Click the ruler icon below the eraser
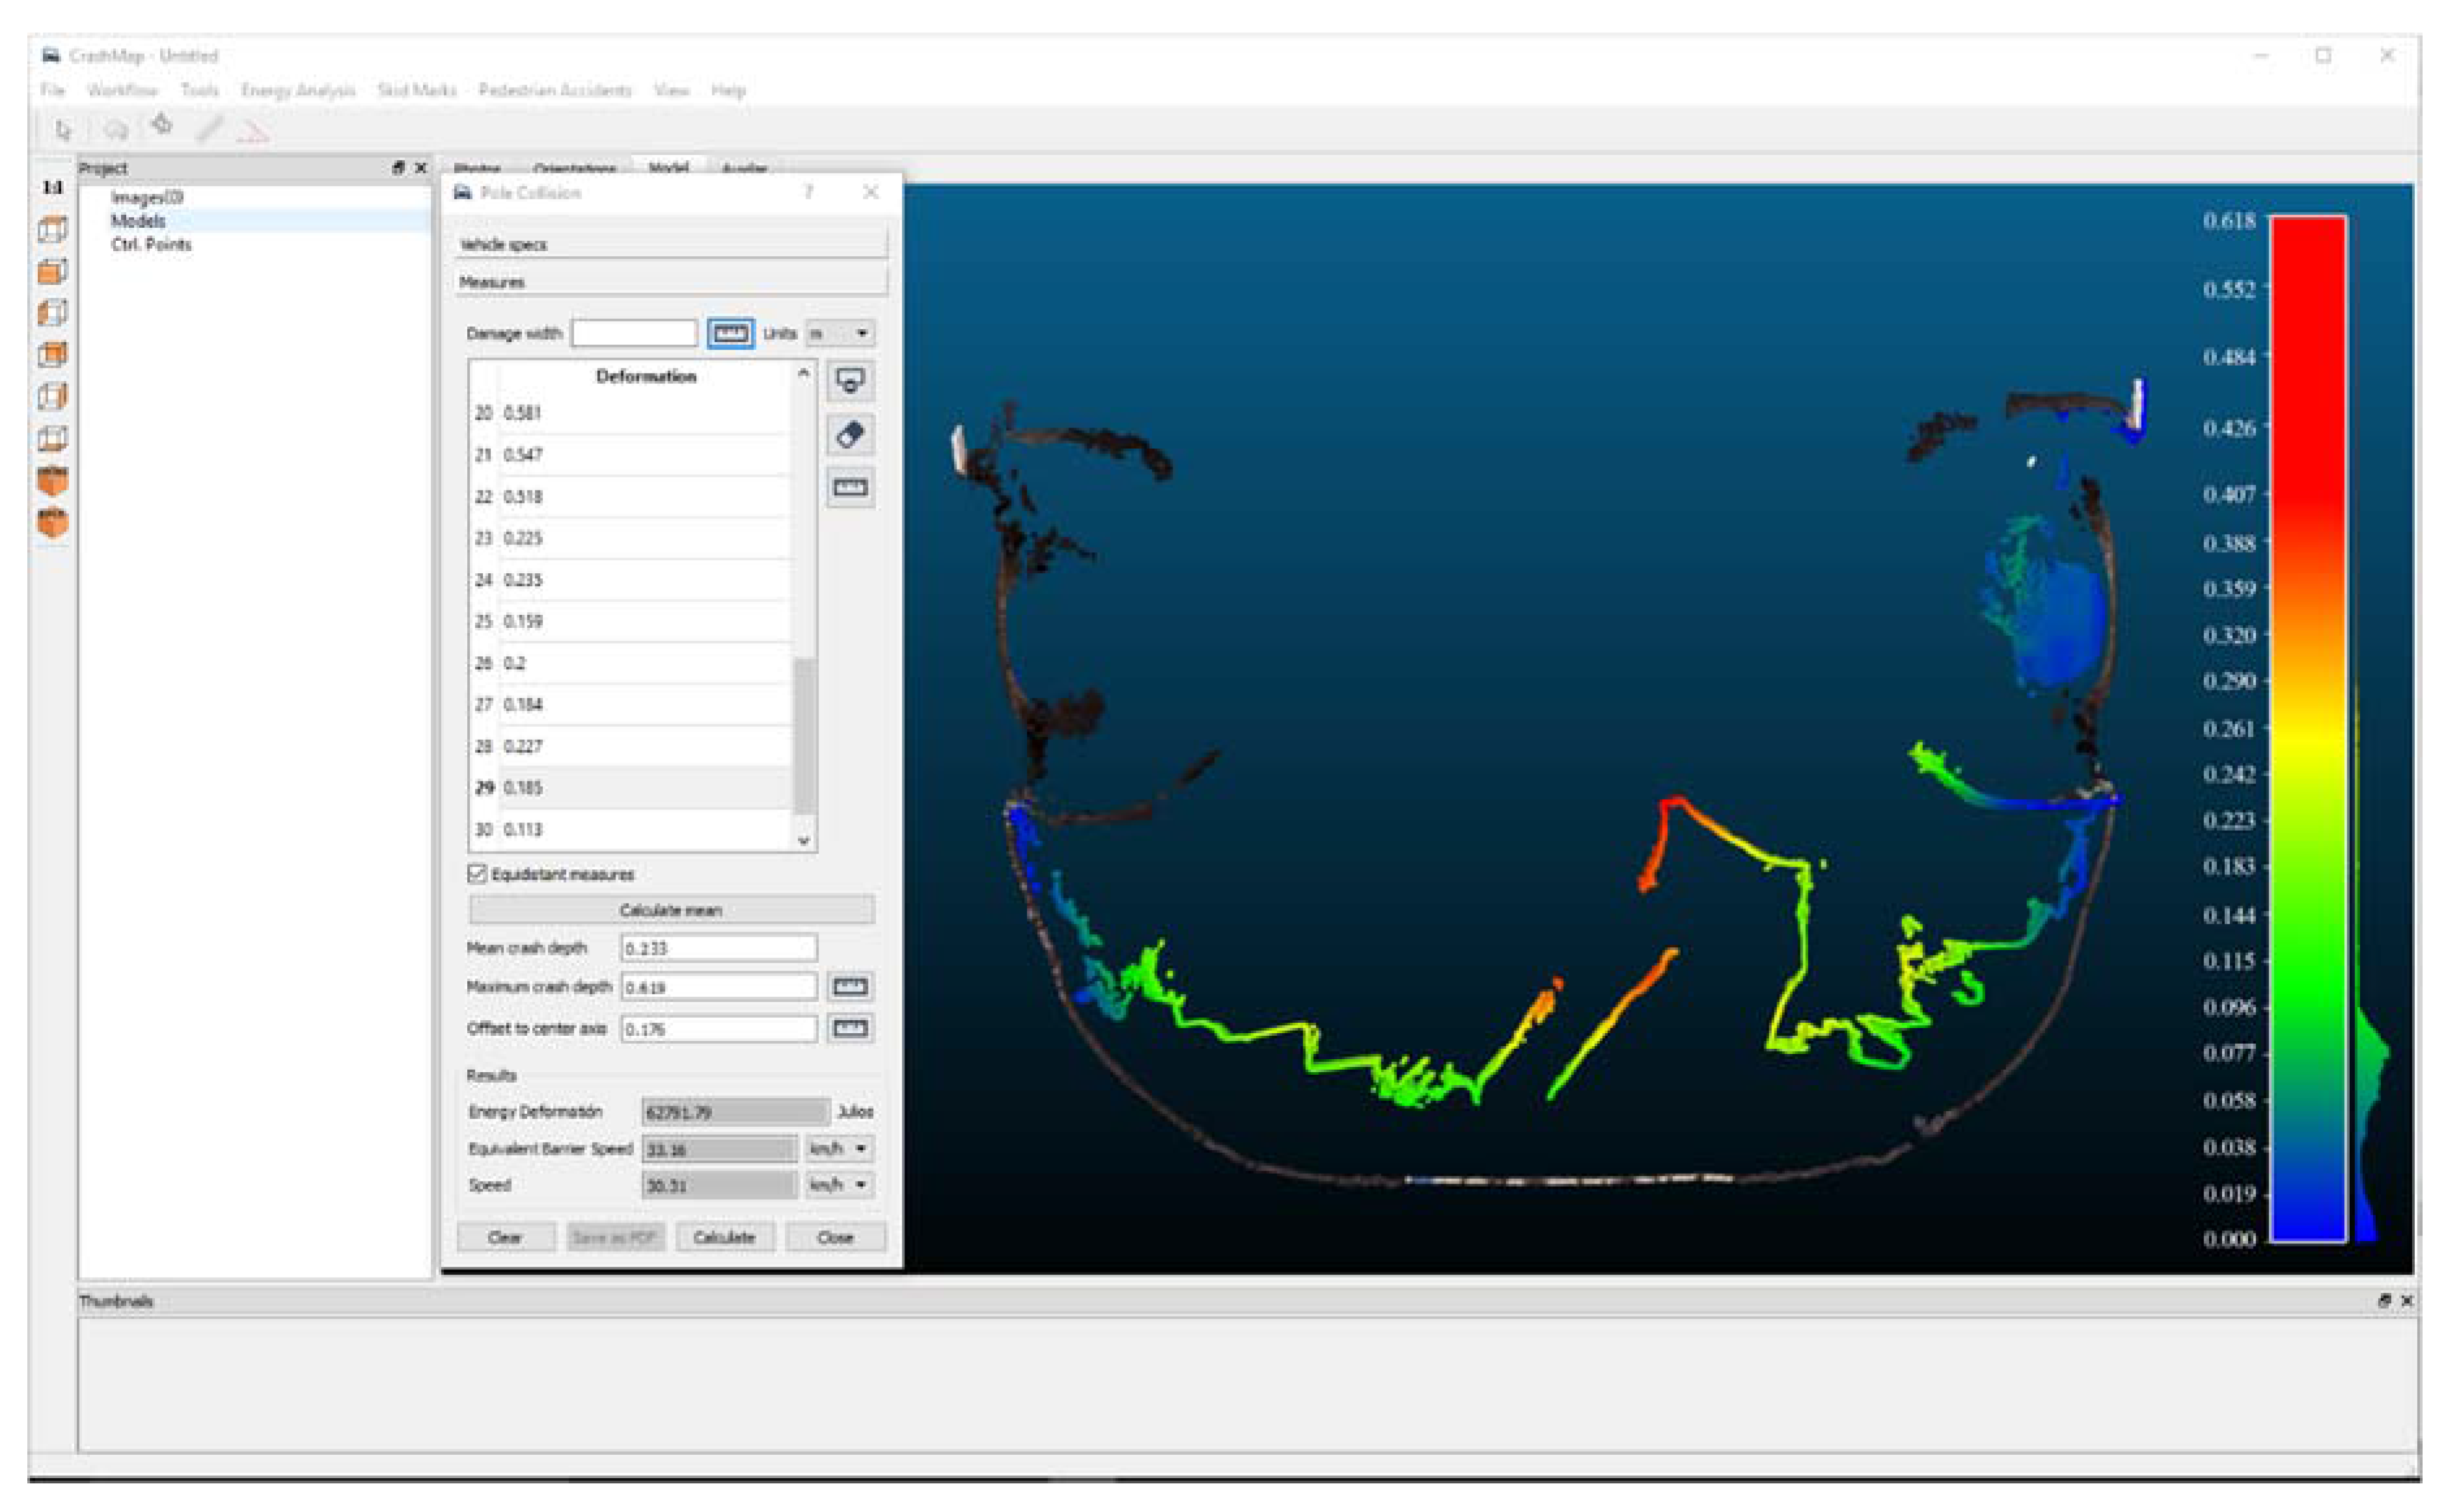2446x1512 pixels. coord(849,488)
